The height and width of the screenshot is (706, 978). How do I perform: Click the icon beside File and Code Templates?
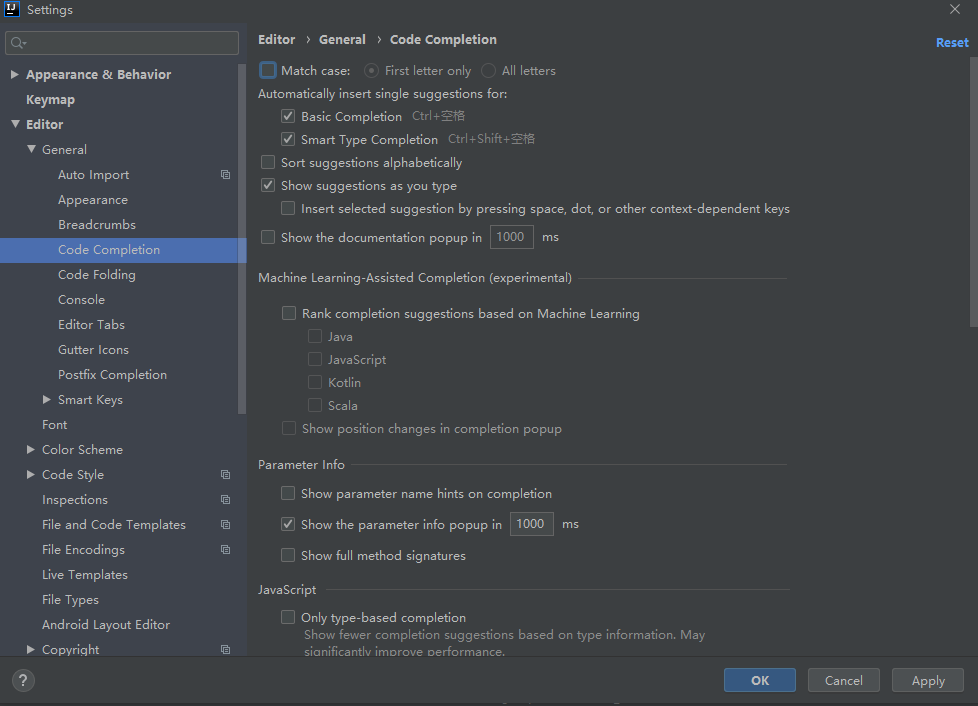[x=225, y=525]
